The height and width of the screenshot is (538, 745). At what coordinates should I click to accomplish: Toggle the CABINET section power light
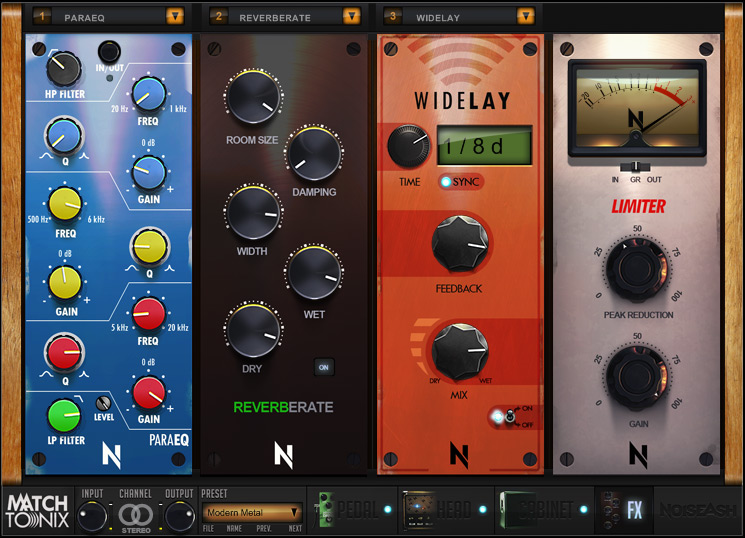(x=583, y=509)
